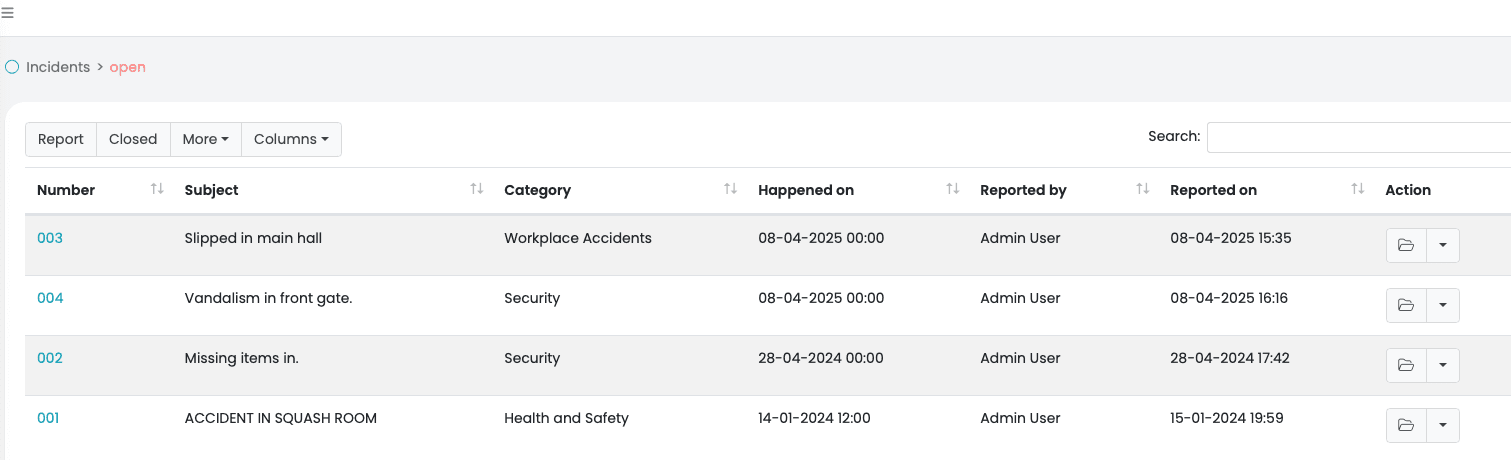Open folder icon for incident 001
Screen dimensions: 1511x460
tap(1406, 425)
